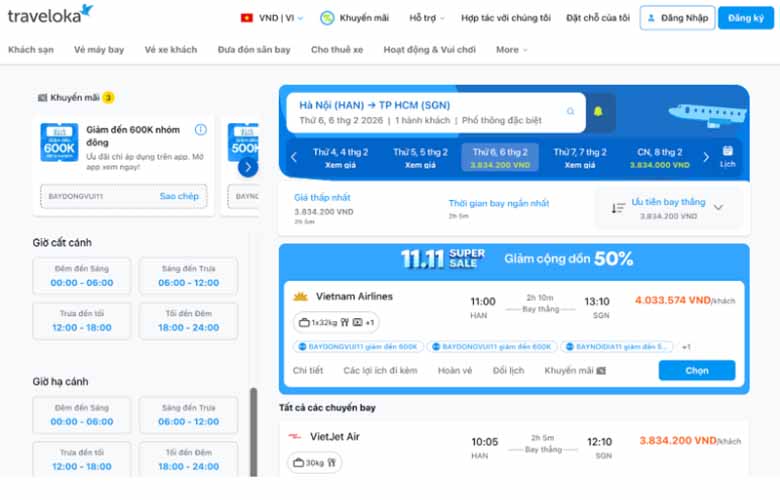Open the VND | VI currency language dropdown
The image size is (780, 500).
272,18
